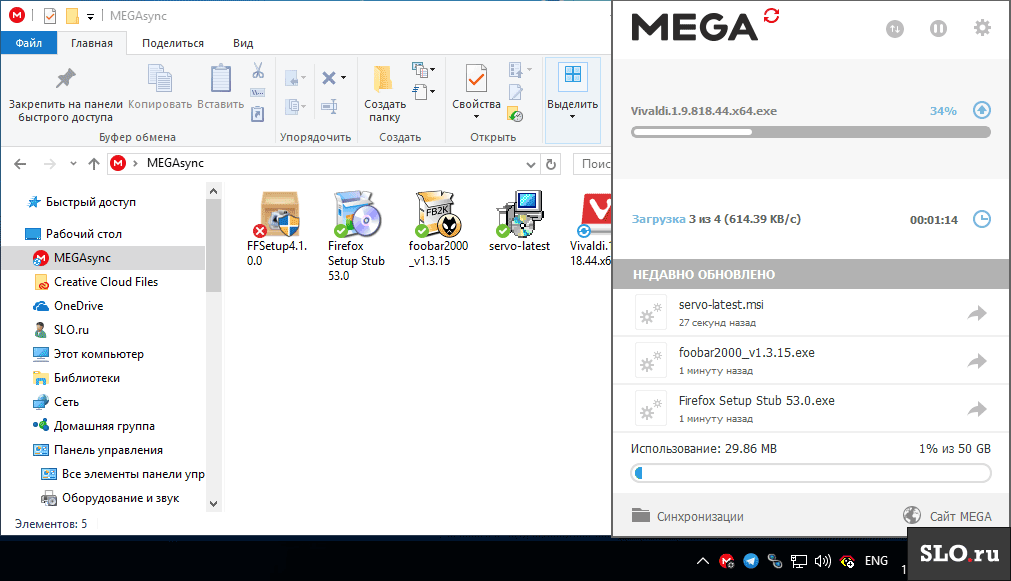Select Этот компьютер in navigation pane

coord(88,354)
